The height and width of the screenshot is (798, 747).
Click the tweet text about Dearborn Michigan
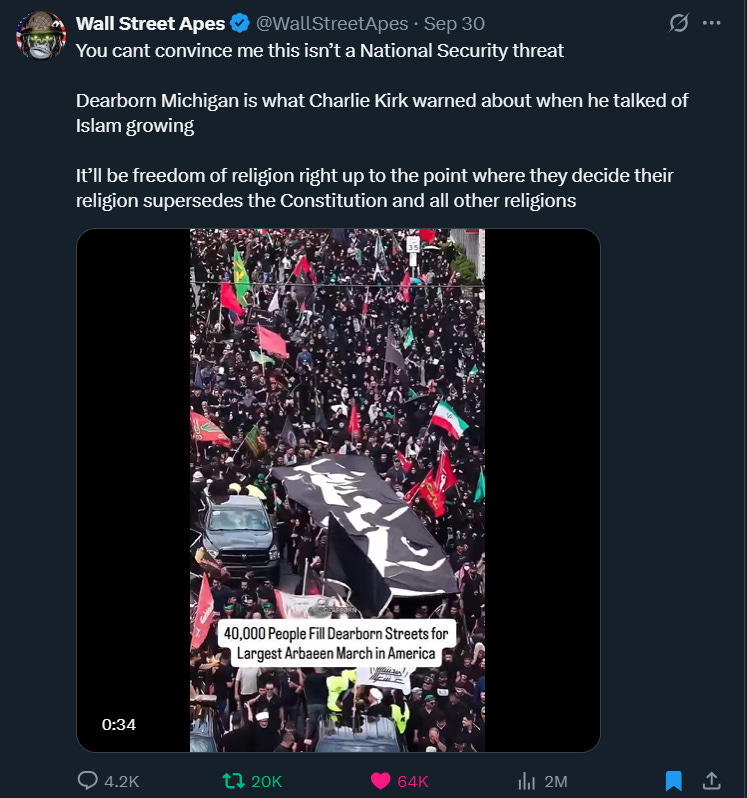(x=382, y=113)
